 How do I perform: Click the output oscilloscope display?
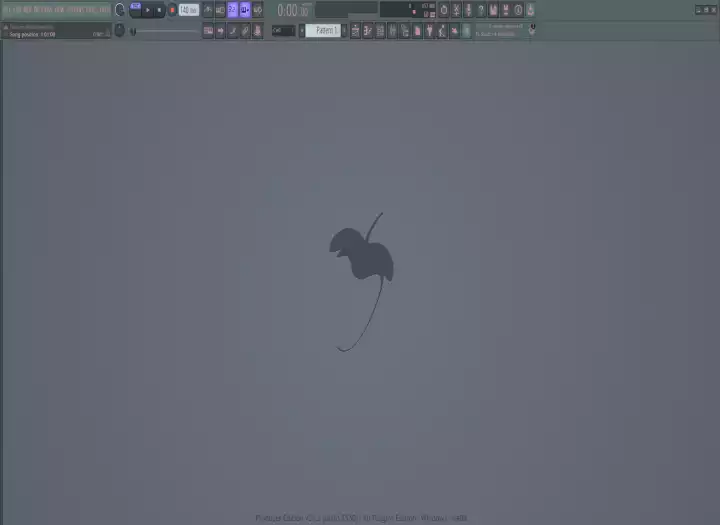pos(346,10)
